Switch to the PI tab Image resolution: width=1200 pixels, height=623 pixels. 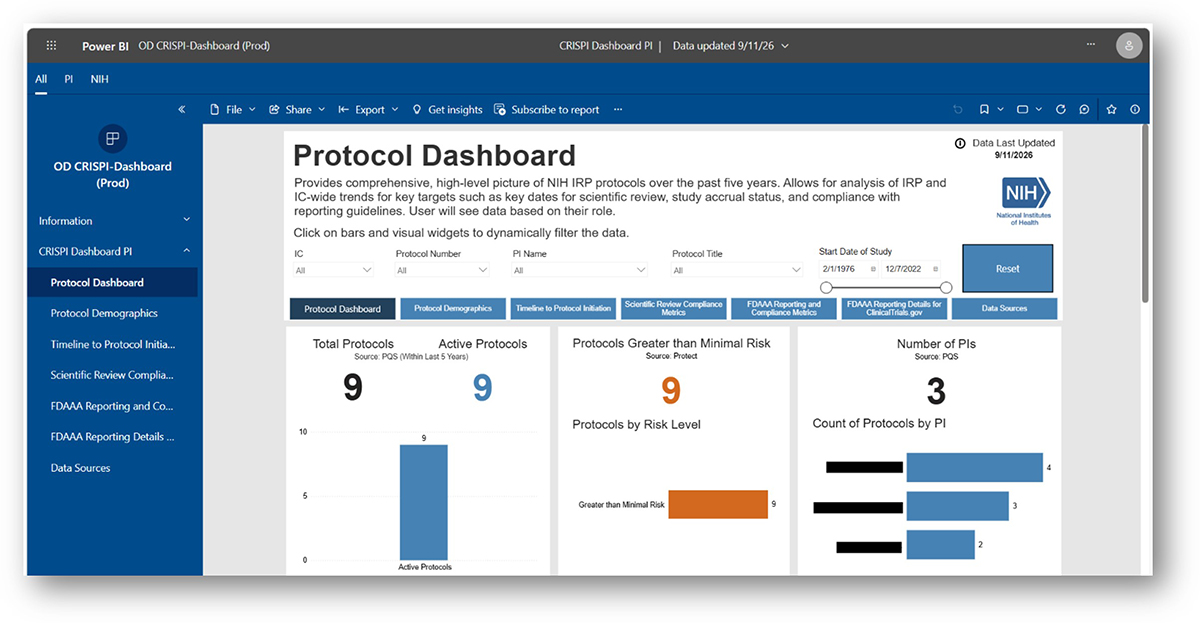[x=69, y=79]
